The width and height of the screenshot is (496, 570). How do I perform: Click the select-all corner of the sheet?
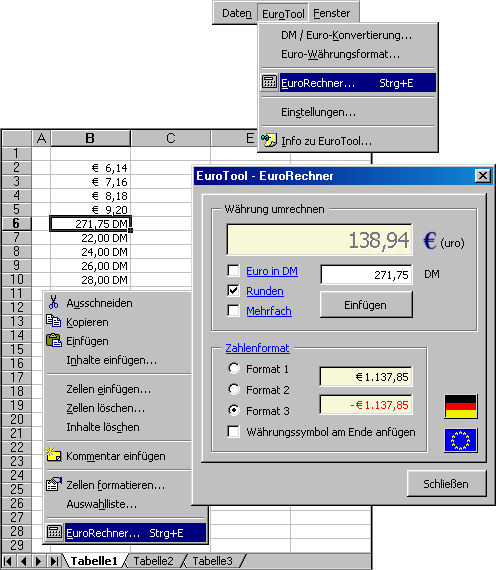tap(17, 139)
